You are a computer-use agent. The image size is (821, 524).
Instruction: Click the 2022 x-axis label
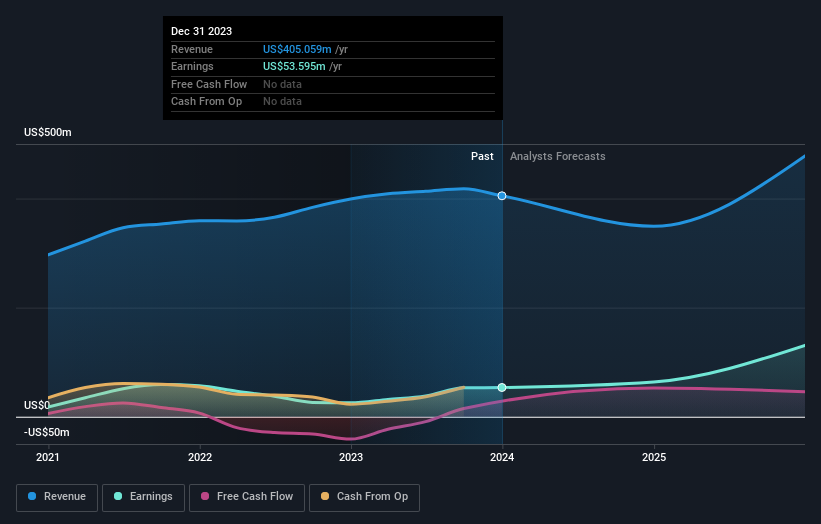point(200,458)
